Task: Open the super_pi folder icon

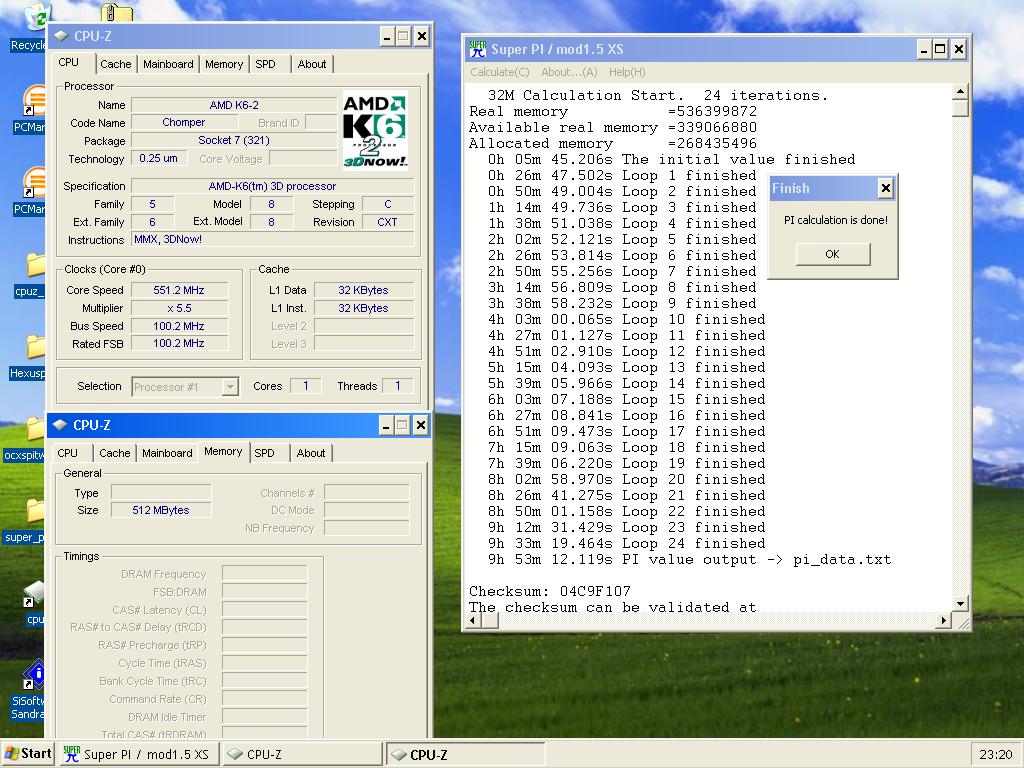Action: click(x=36, y=513)
